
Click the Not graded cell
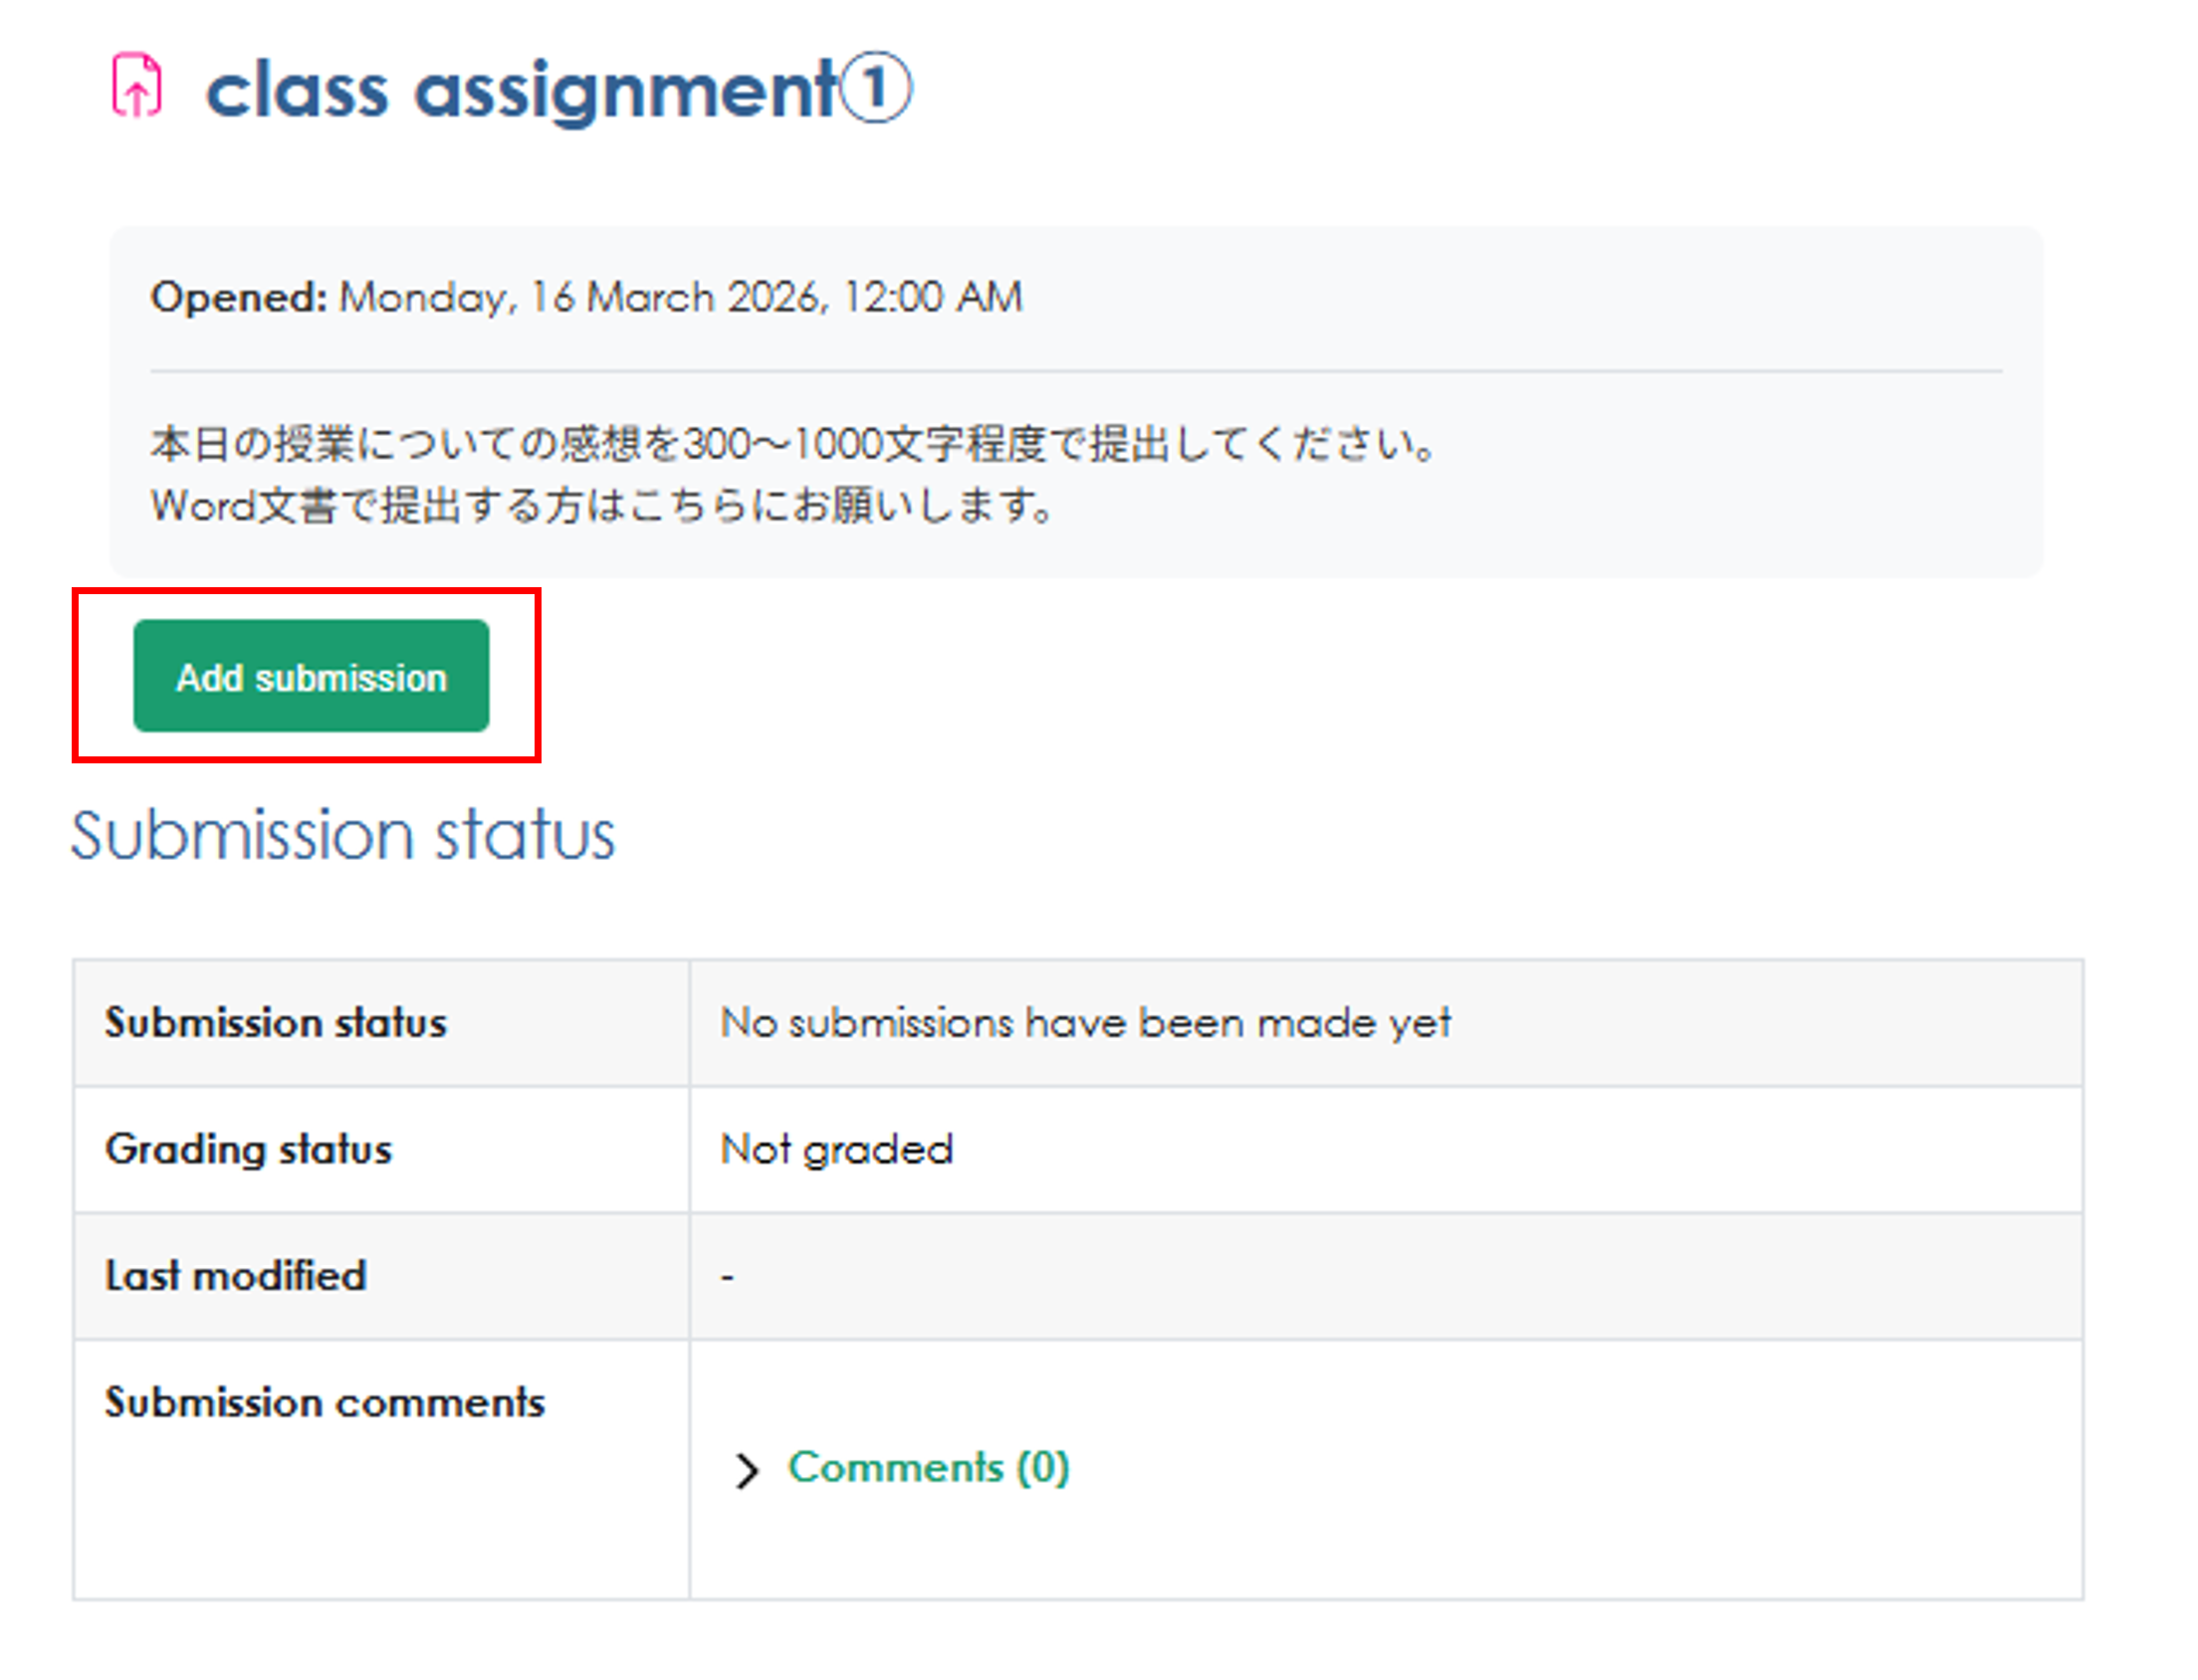[837, 1149]
